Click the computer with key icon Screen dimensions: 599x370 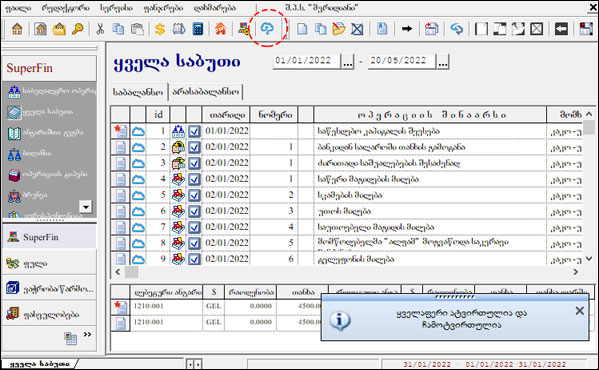coord(244,29)
